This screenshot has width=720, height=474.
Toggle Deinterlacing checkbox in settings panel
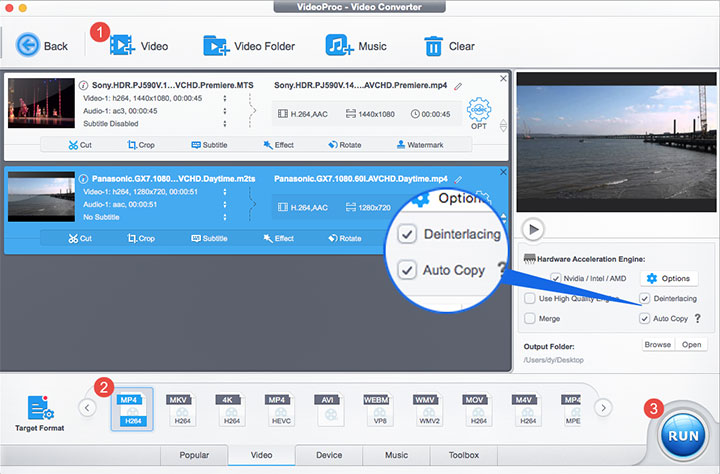coord(644,299)
